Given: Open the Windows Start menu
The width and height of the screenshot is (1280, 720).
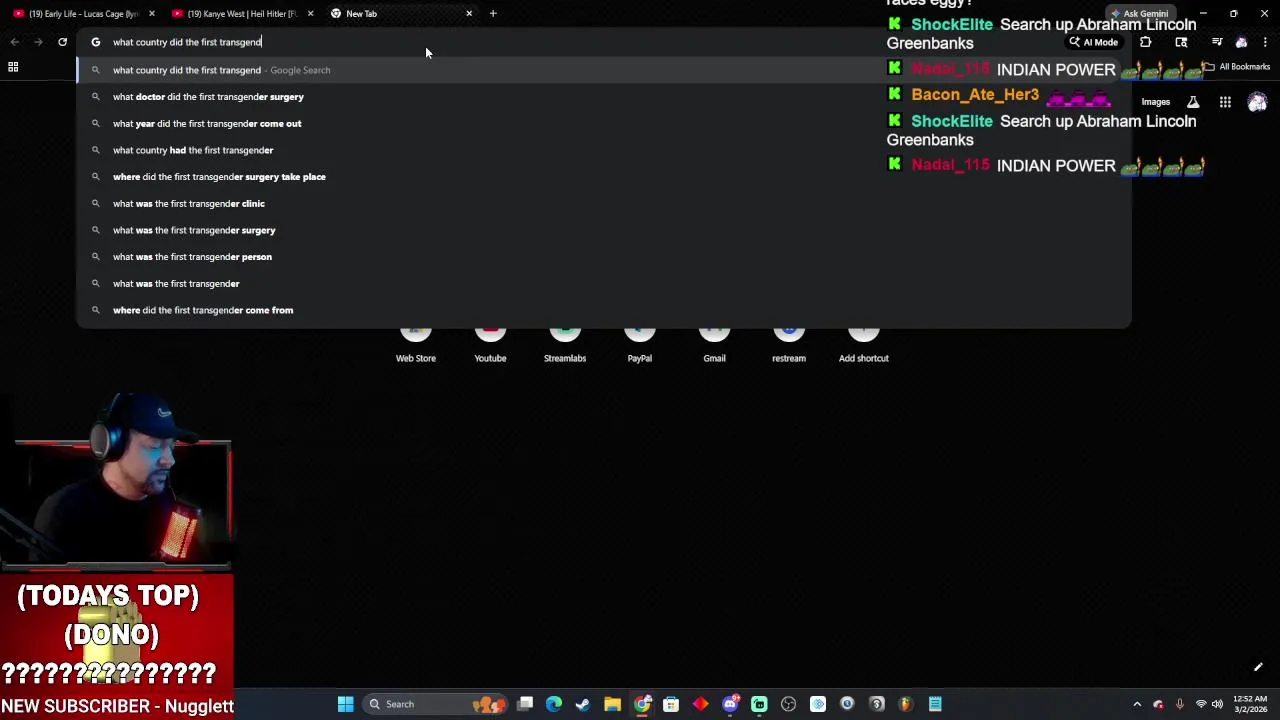Looking at the screenshot, I should [x=345, y=704].
